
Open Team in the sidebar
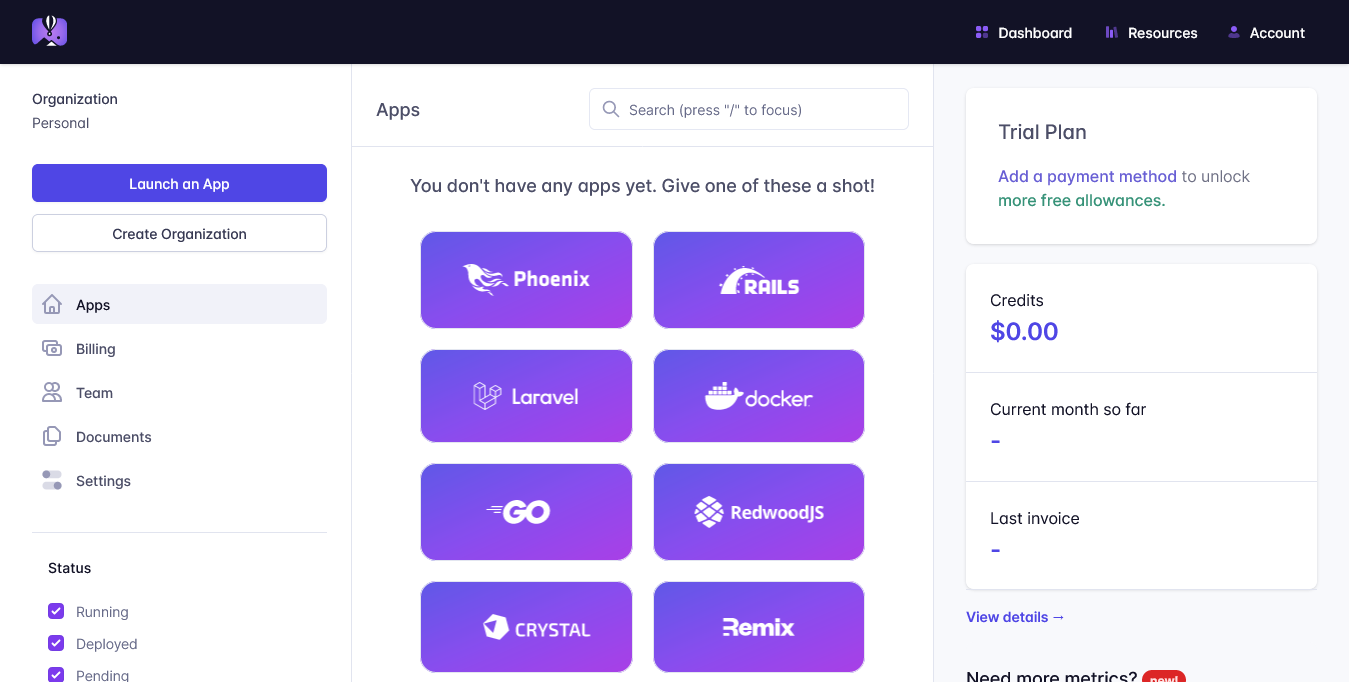point(179,392)
